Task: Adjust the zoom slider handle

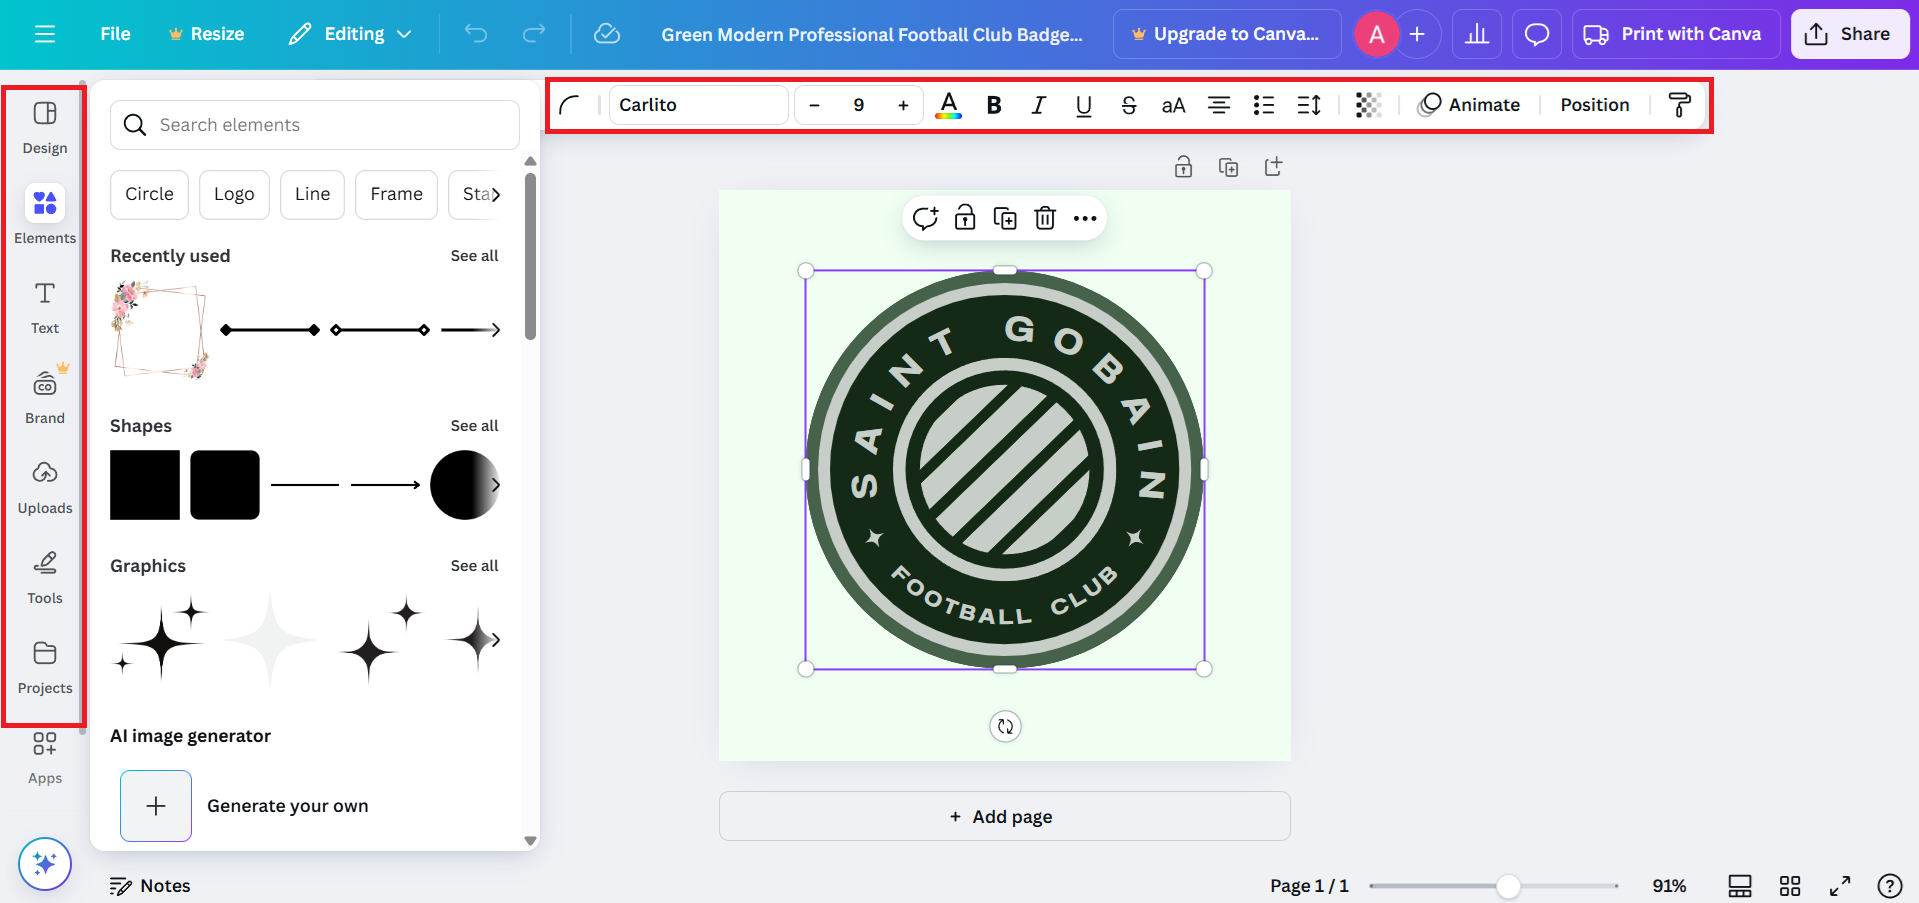Action: pos(1508,886)
